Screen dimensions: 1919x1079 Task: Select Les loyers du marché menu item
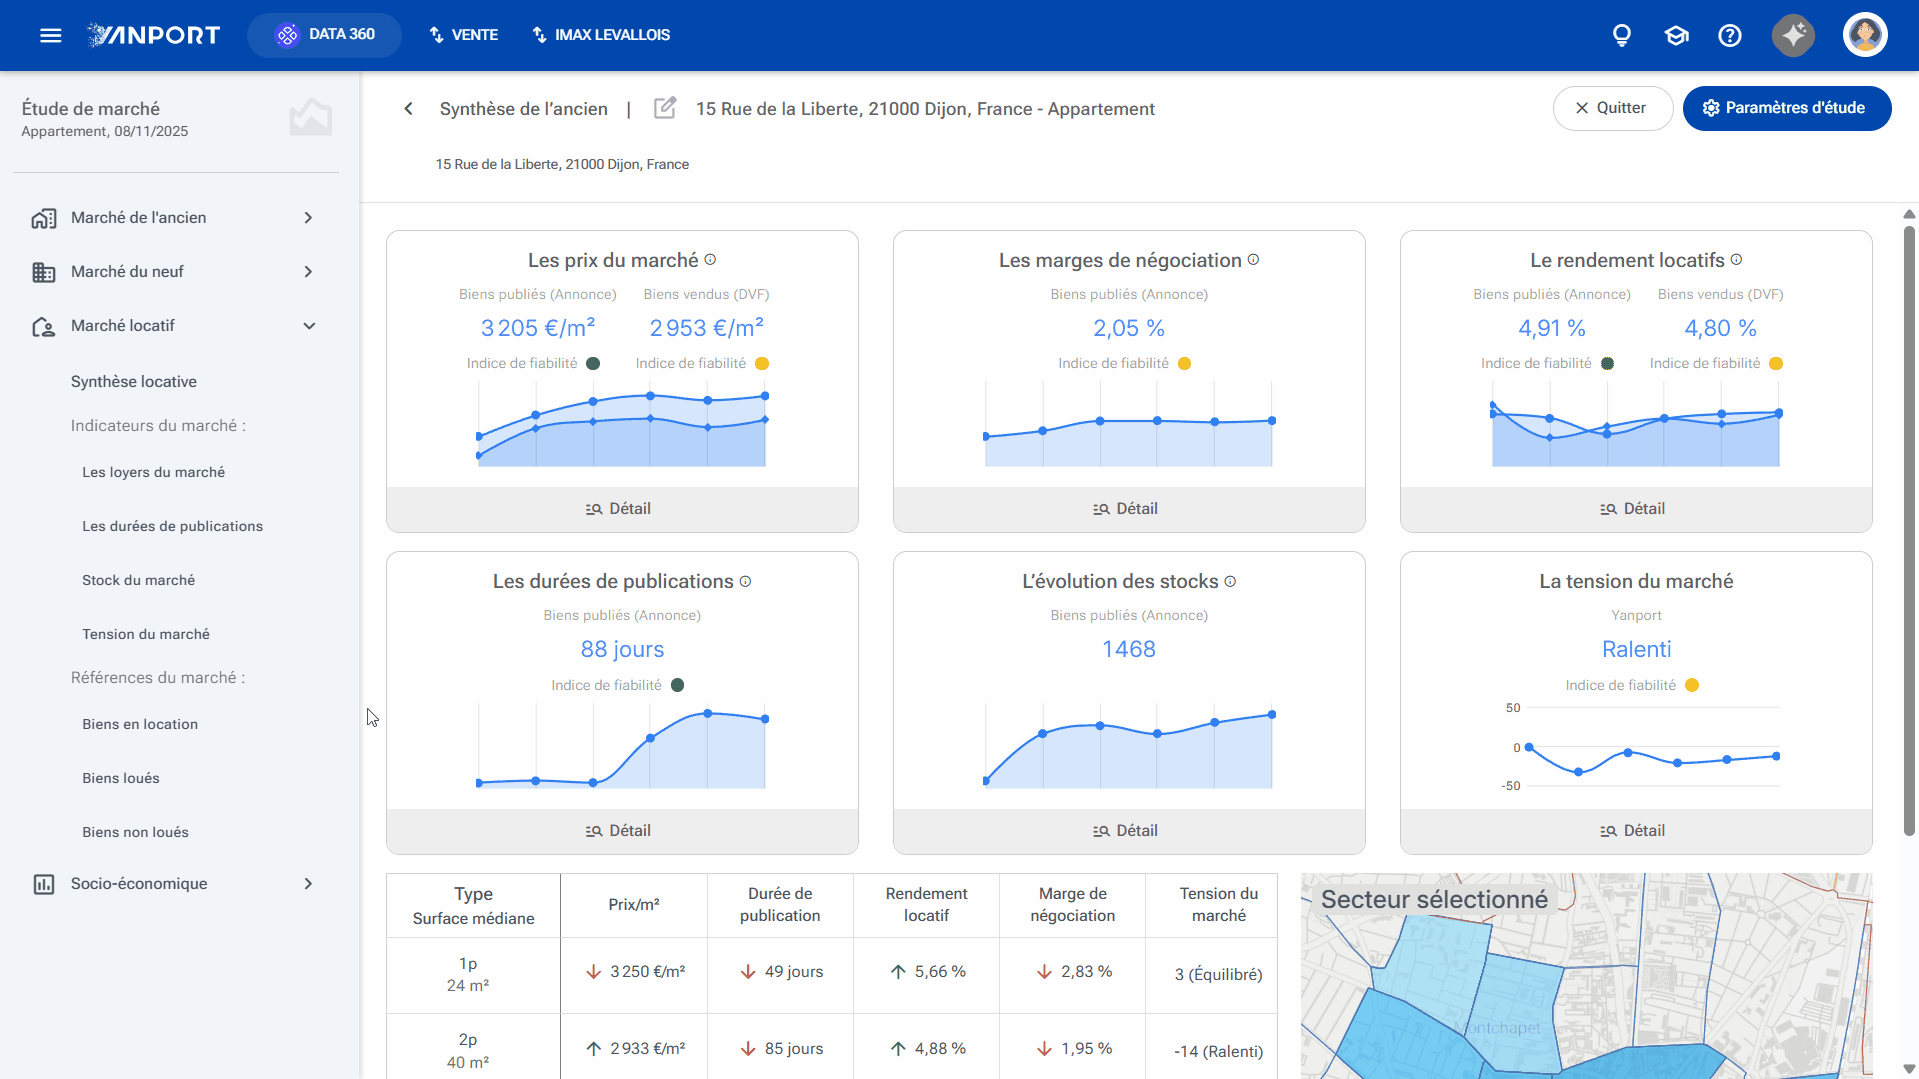pyautogui.click(x=153, y=472)
